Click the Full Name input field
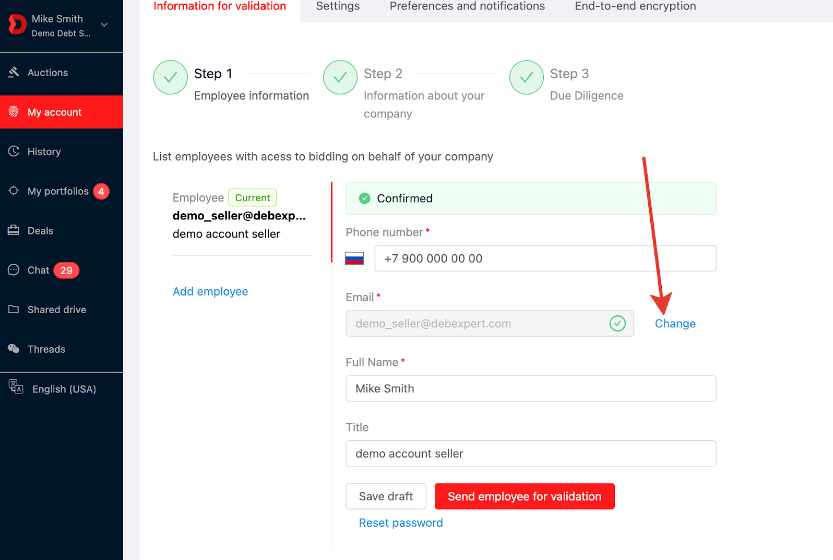833x560 pixels. click(x=531, y=388)
